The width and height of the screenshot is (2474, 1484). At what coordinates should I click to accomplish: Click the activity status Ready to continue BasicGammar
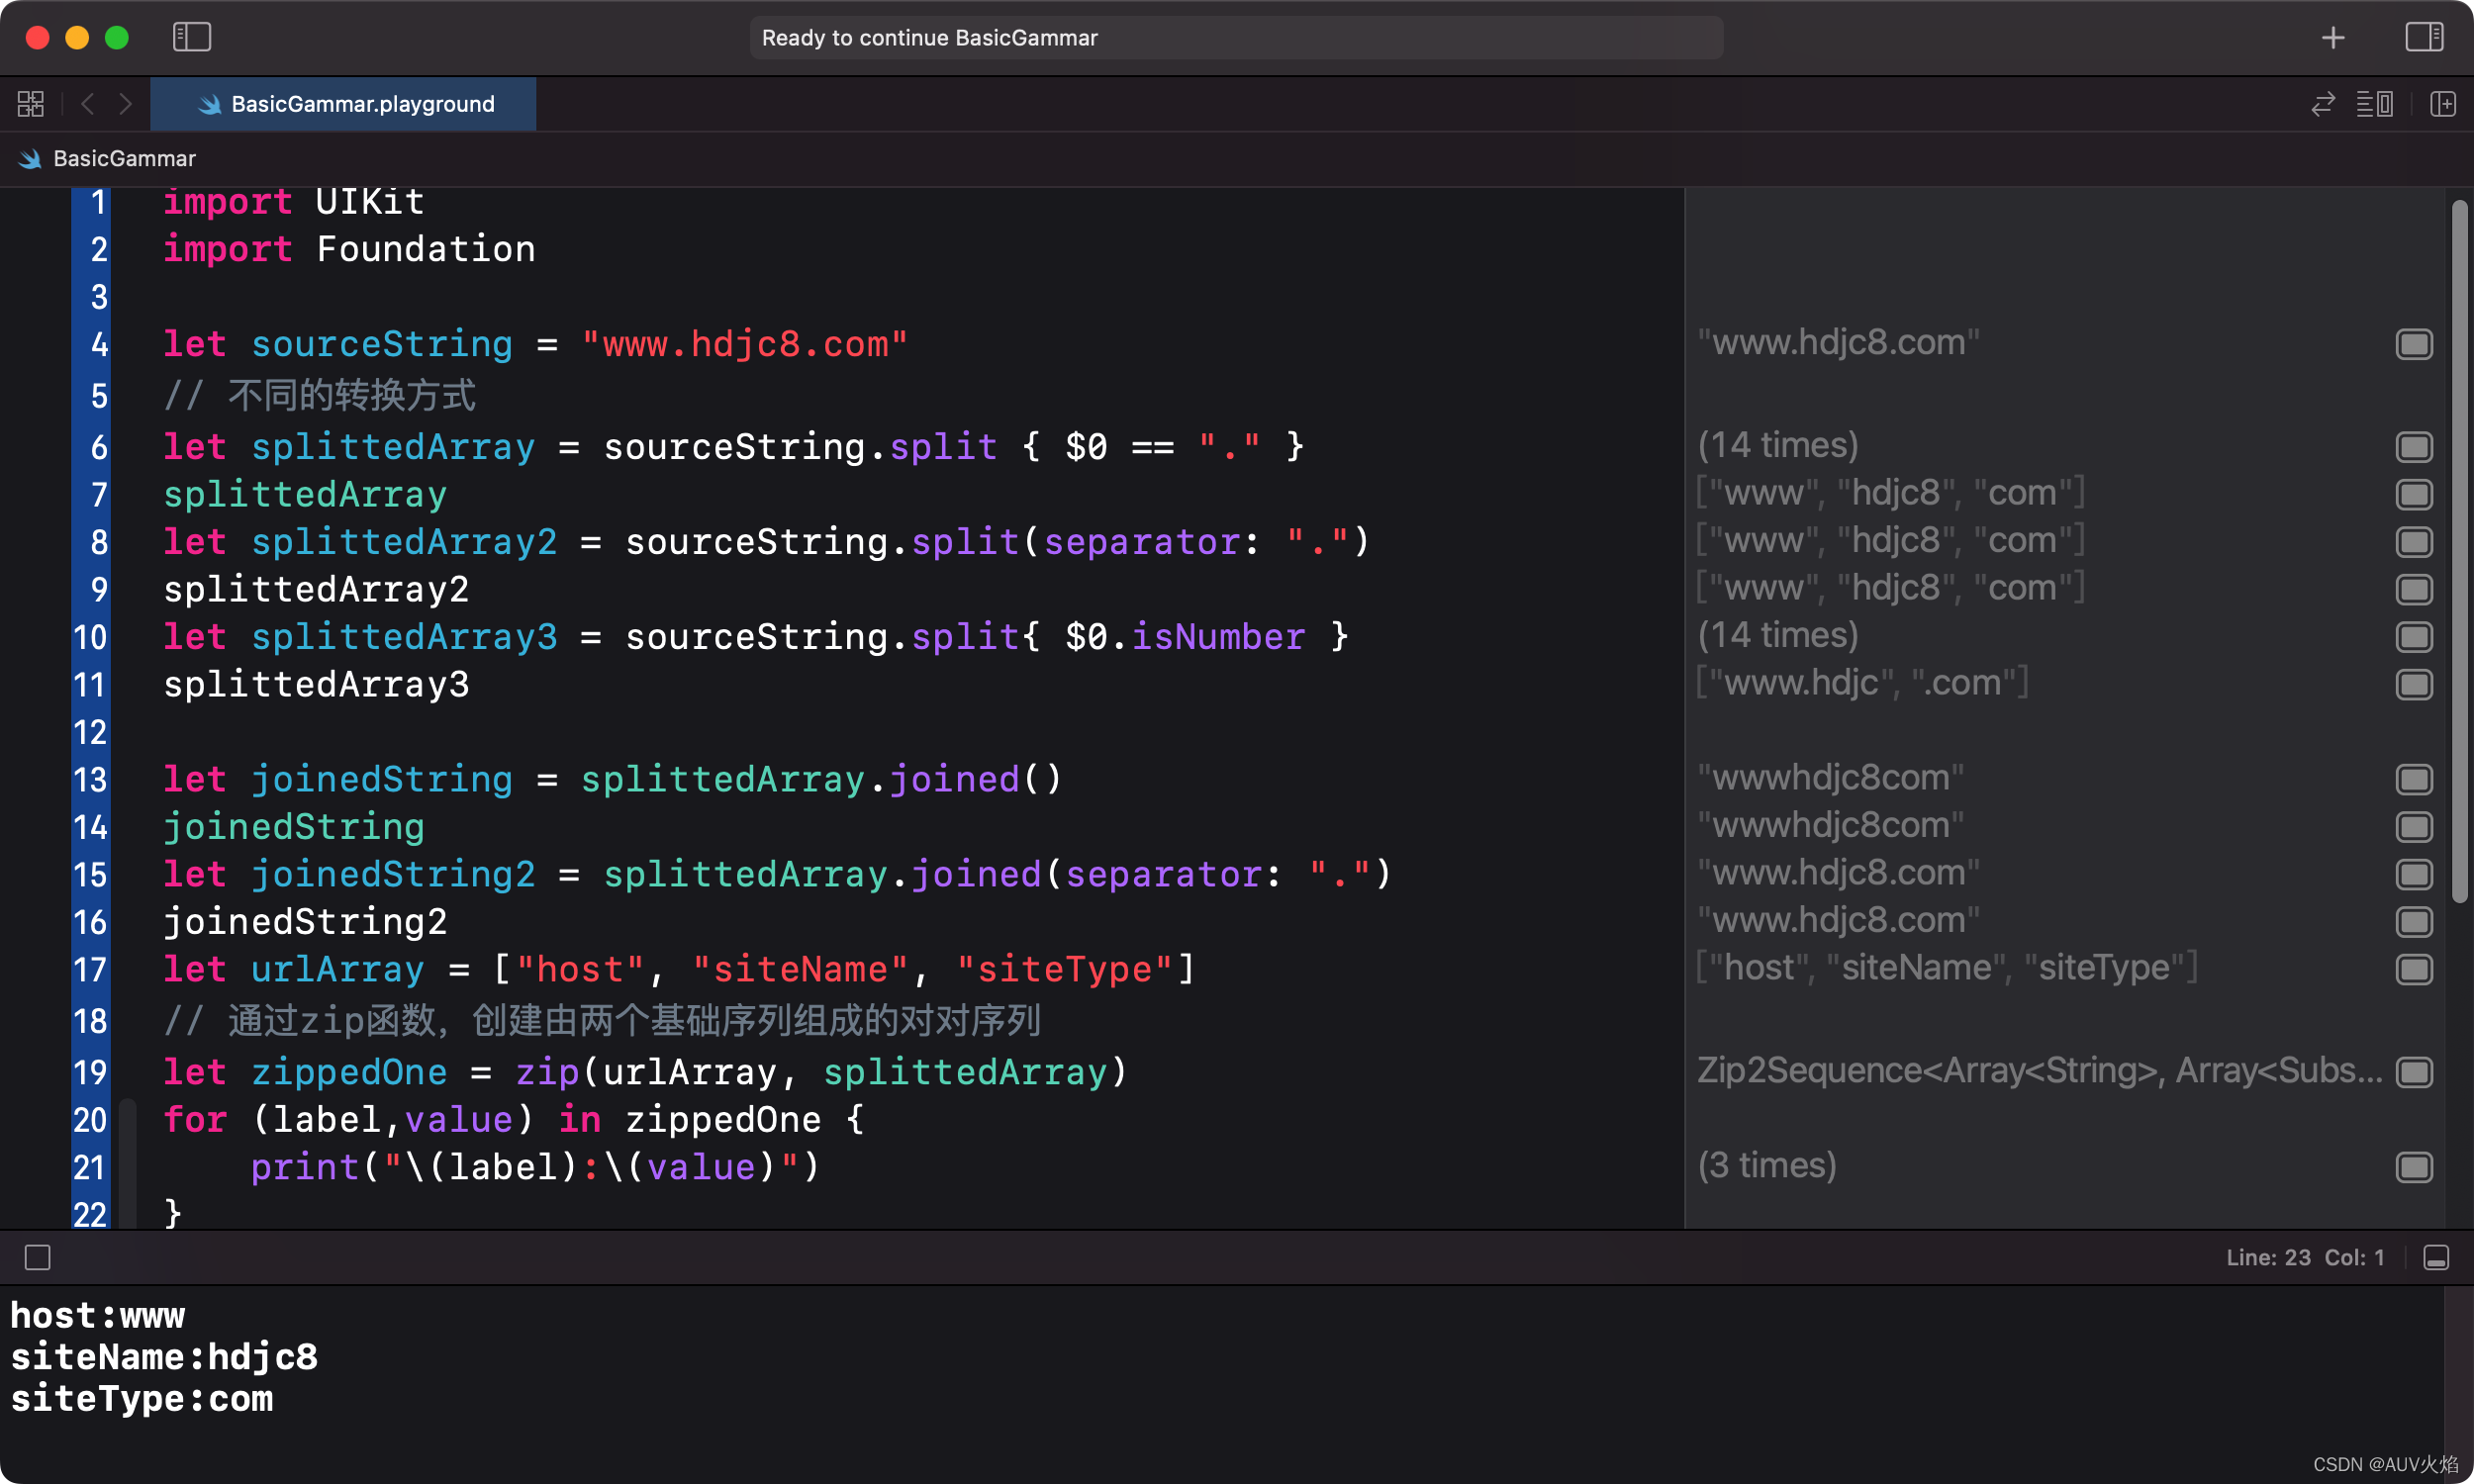coord(1236,38)
